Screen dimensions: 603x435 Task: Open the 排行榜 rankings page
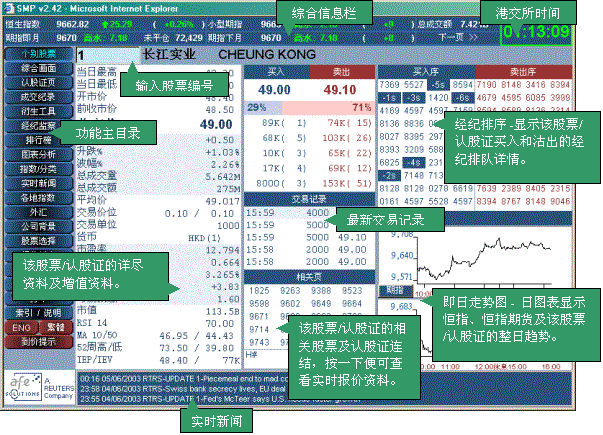38,140
